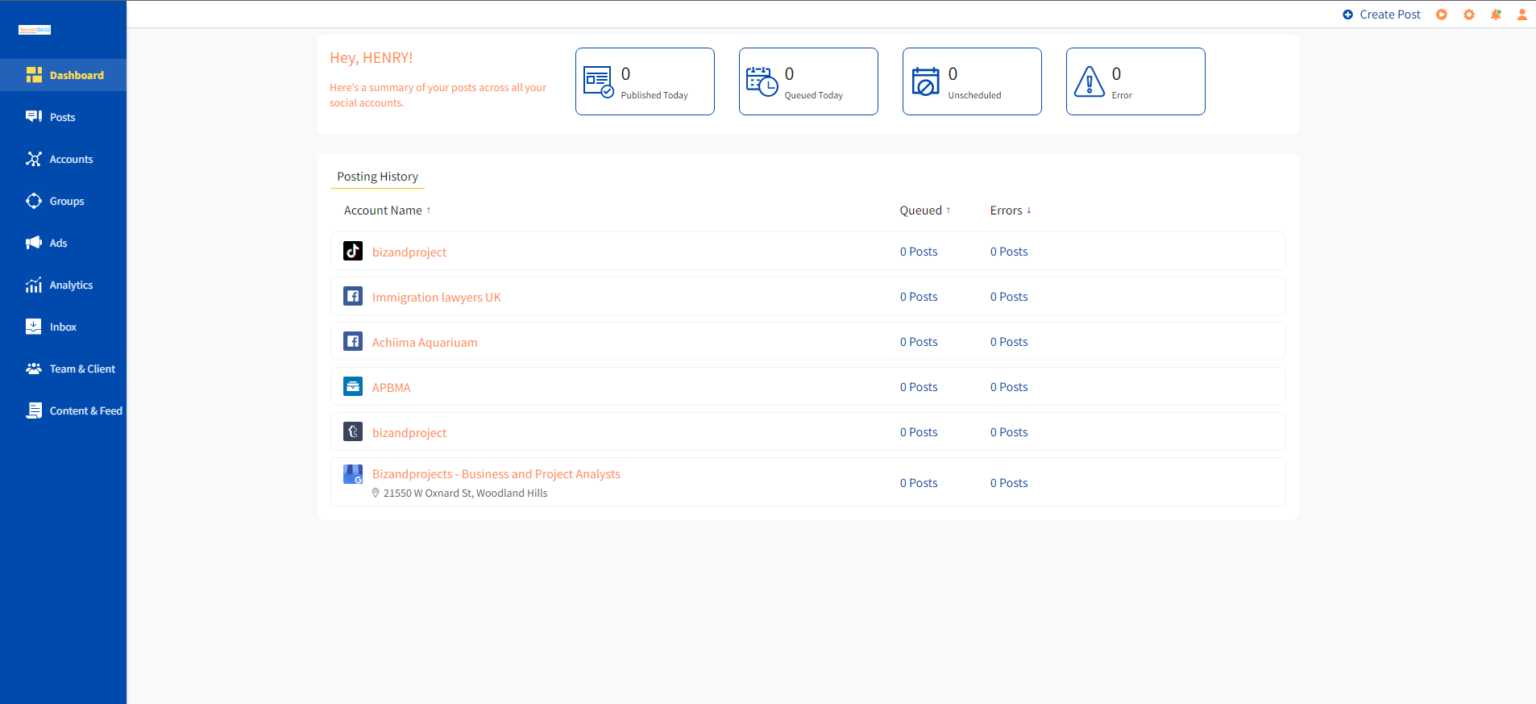This screenshot has height=704, width=1536.
Task: Open the Unscheduled posts card
Action: coord(971,81)
